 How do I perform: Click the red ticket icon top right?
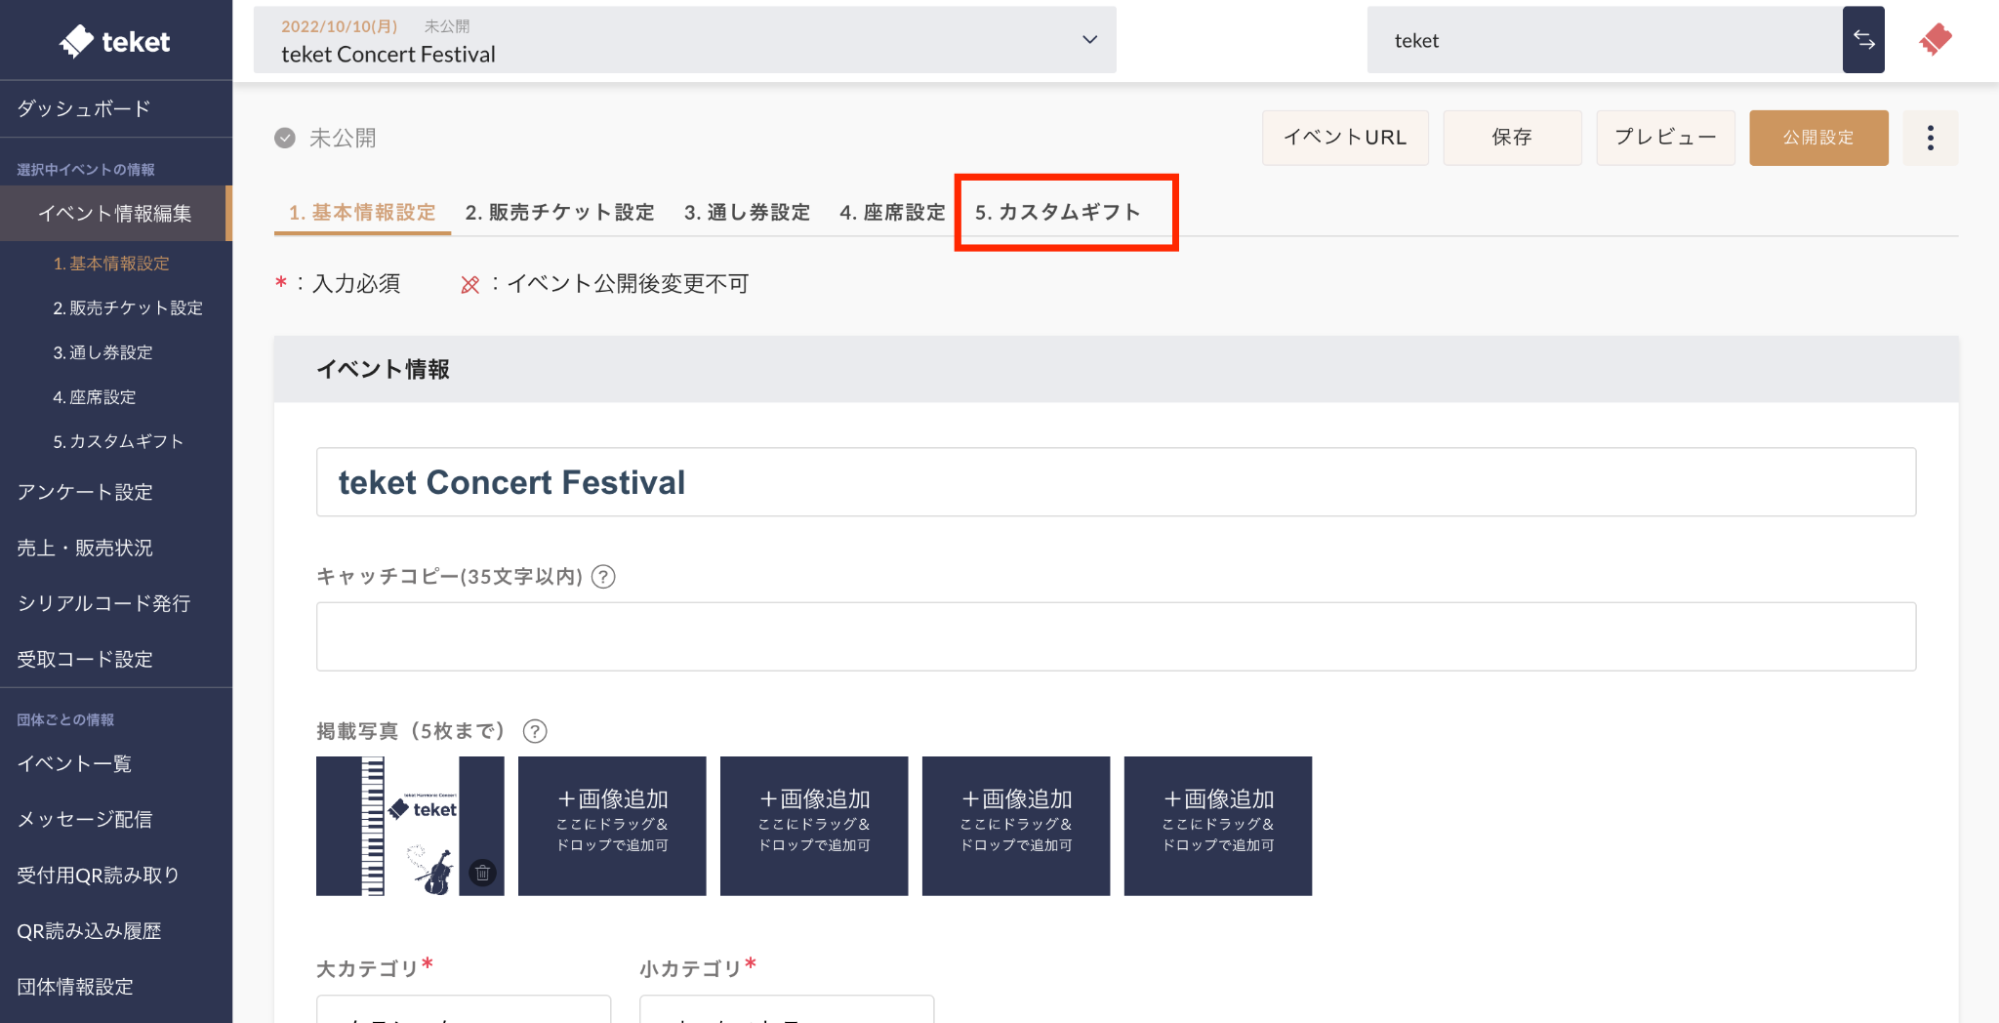pos(1935,40)
